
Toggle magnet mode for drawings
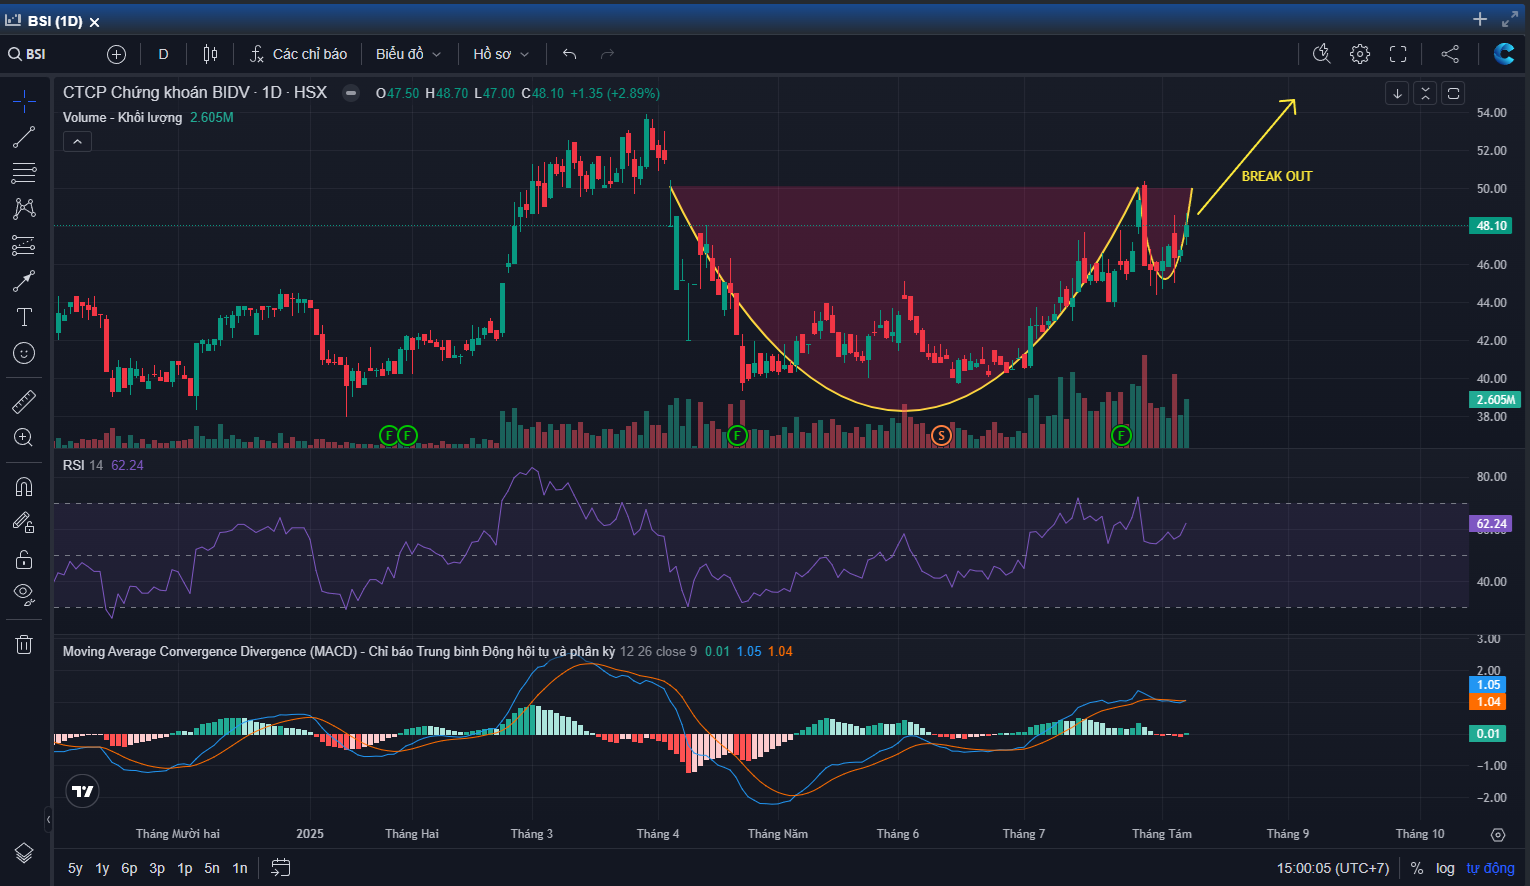click(x=24, y=487)
